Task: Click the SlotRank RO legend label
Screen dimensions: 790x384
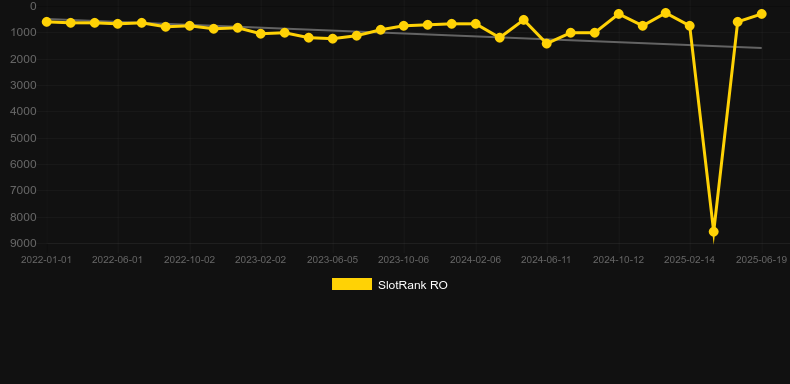Action: [x=413, y=285]
